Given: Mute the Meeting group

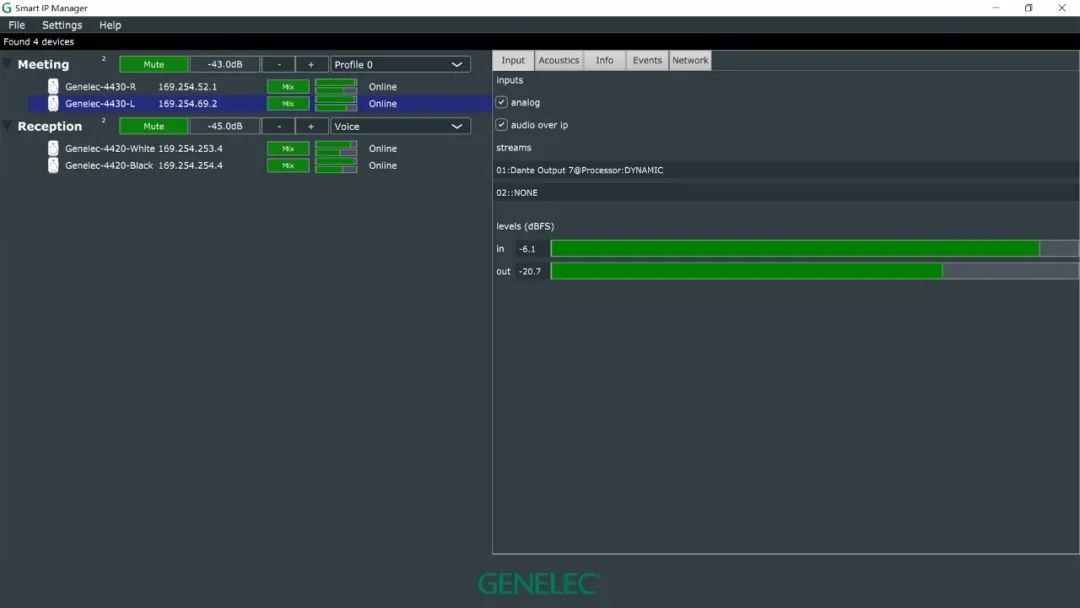Looking at the screenshot, I should [x=154, y=64].
